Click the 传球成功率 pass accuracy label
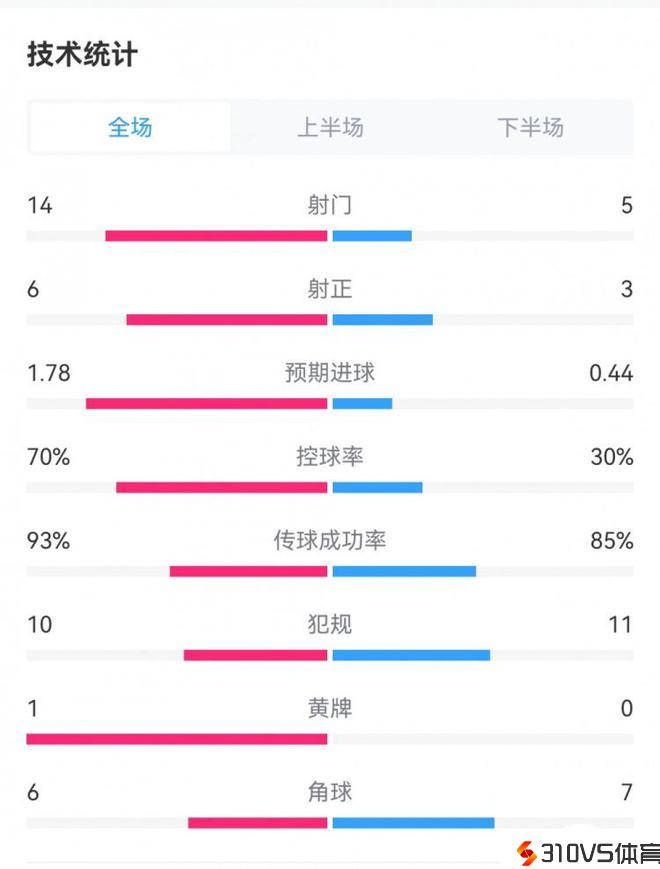The image size is (660, 869). click(330, 541)
